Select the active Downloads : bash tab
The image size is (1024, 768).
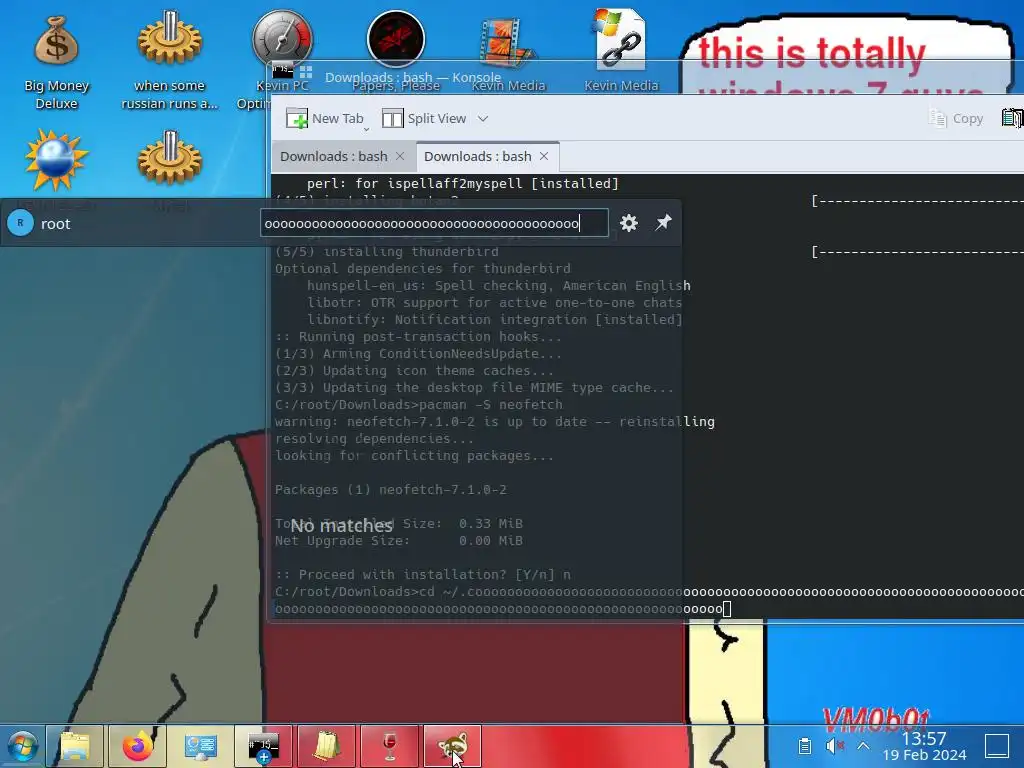(x=477, y=156)
